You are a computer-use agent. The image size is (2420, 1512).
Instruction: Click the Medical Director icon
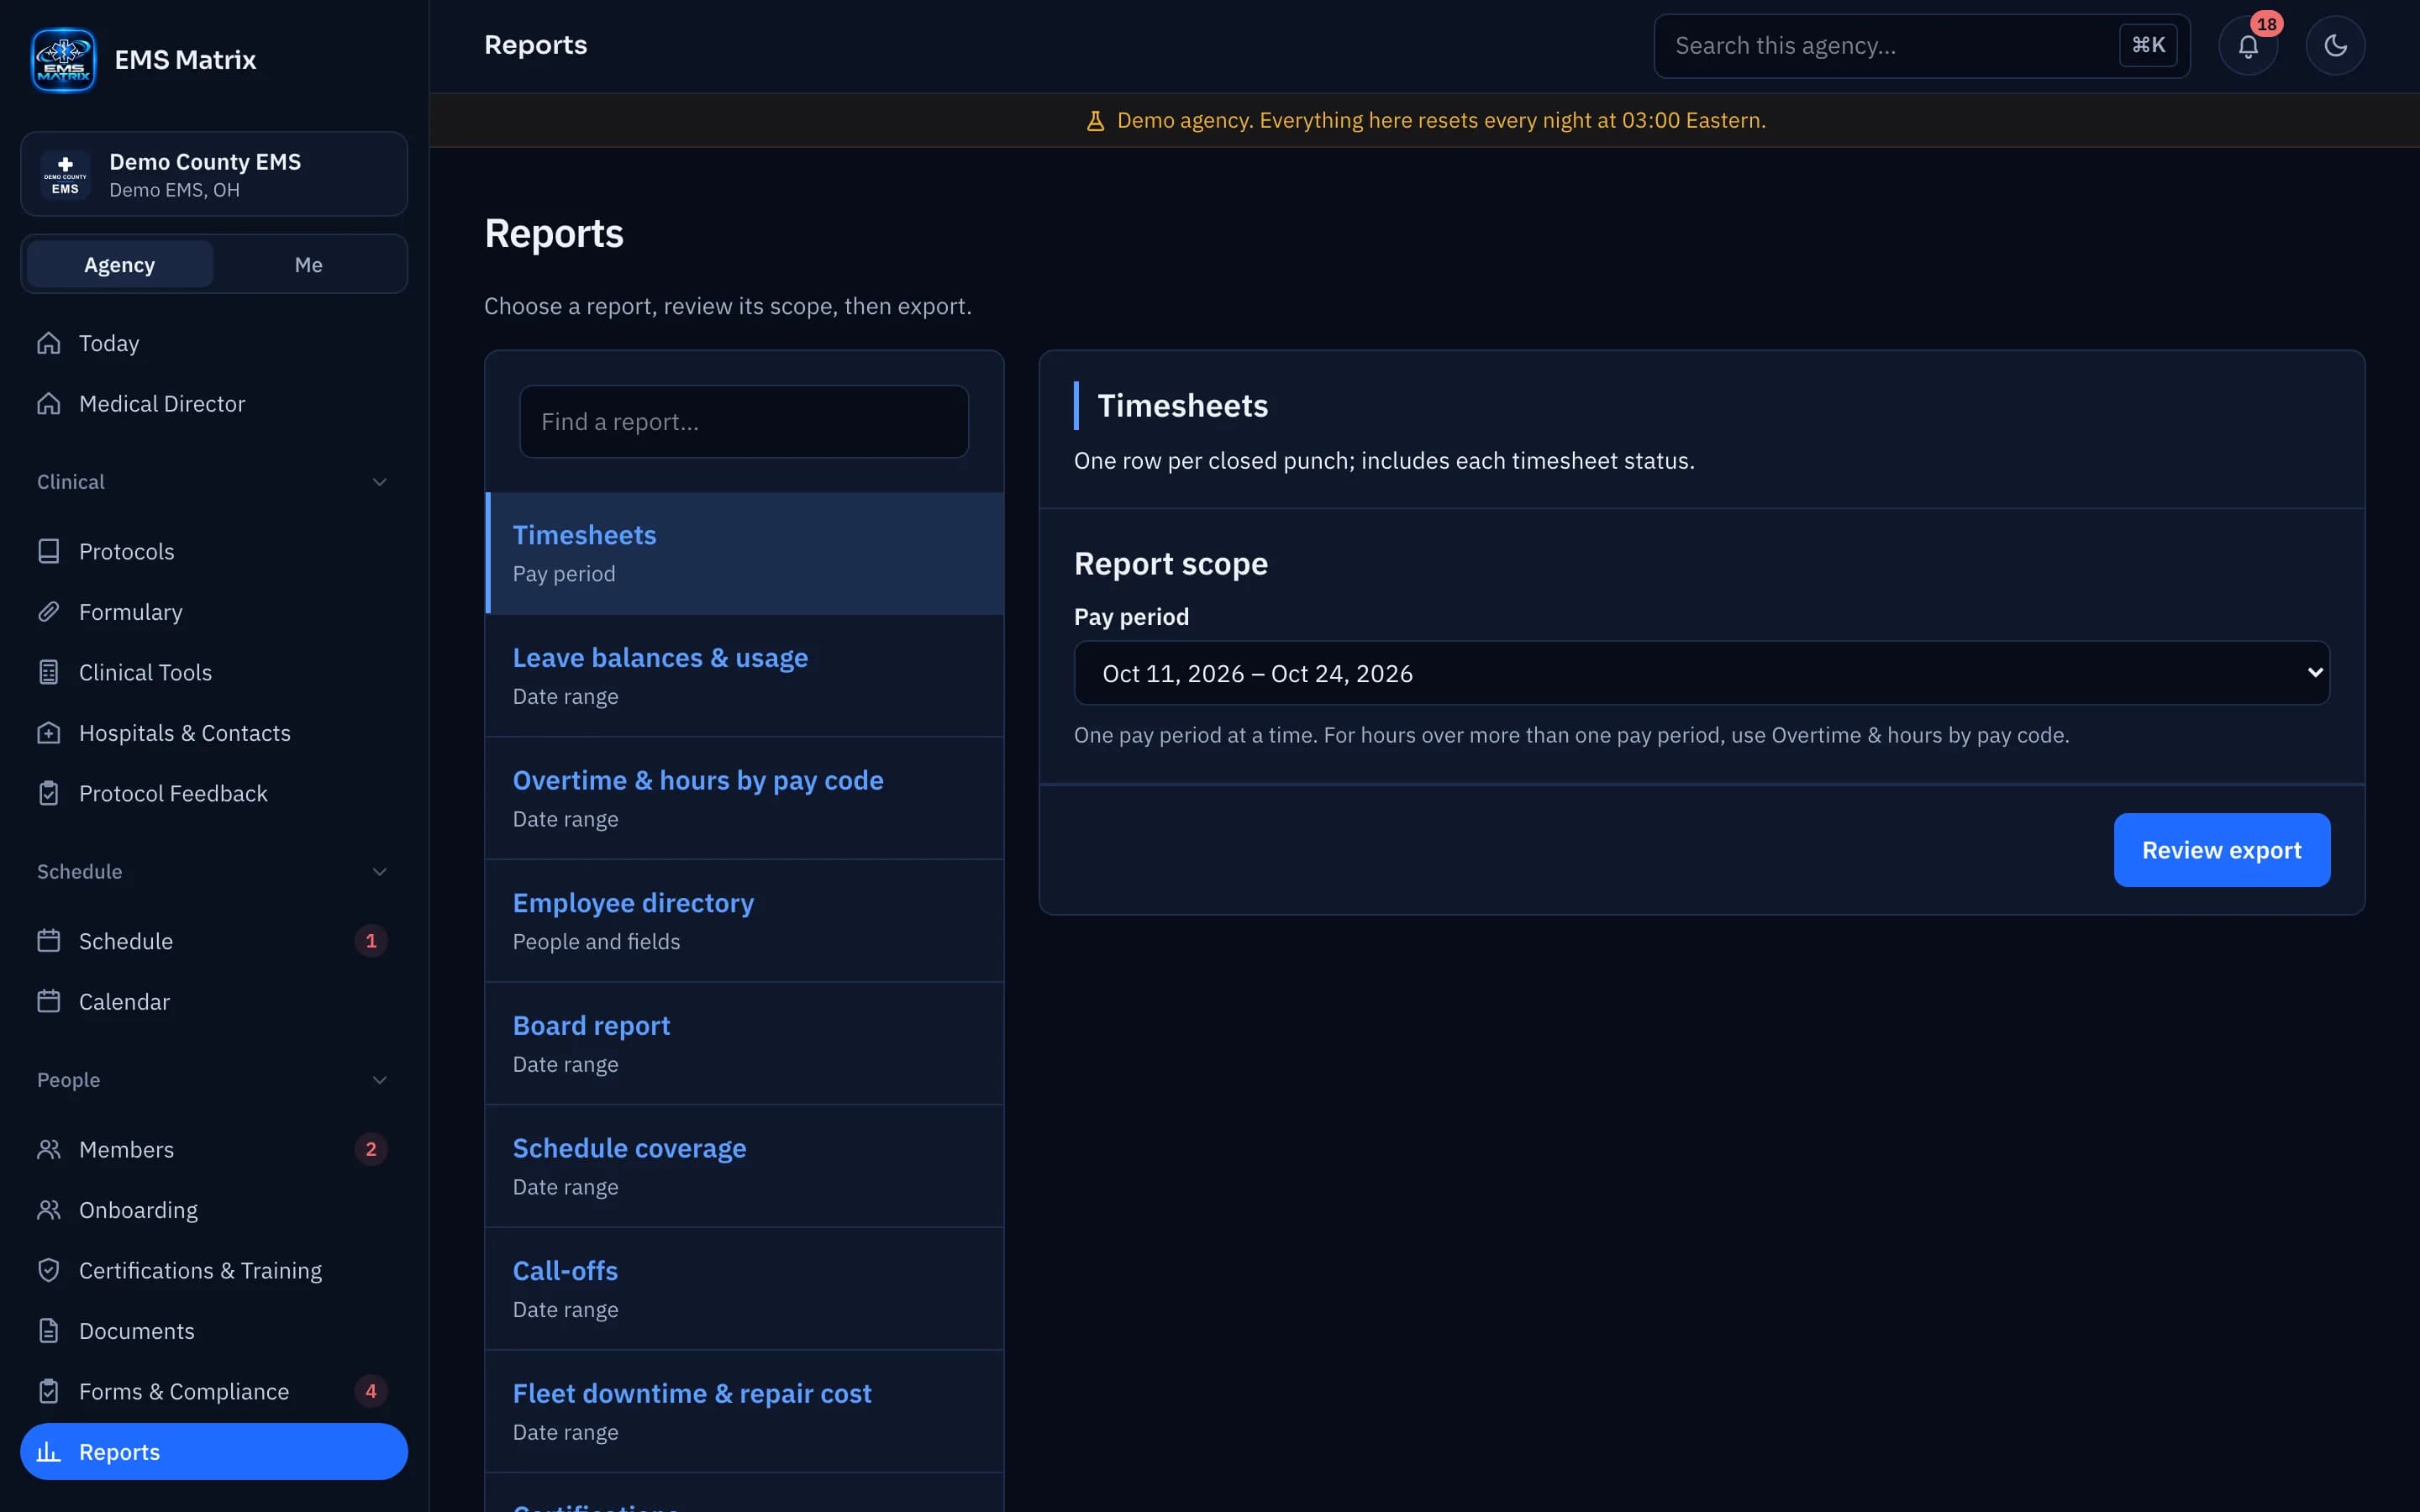49,403
